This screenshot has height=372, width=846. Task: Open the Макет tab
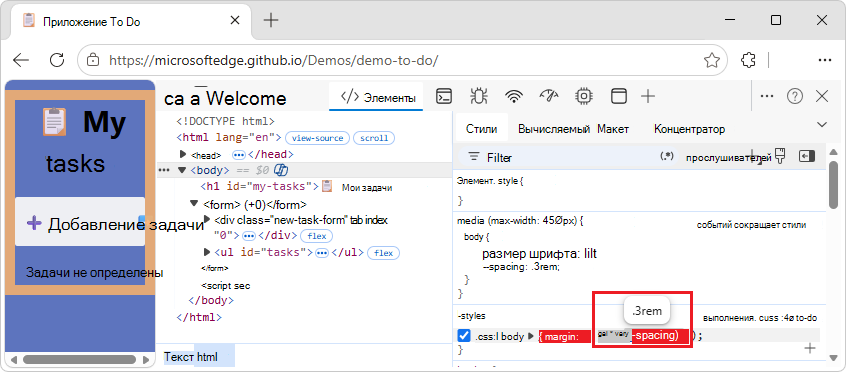[613, 129]
